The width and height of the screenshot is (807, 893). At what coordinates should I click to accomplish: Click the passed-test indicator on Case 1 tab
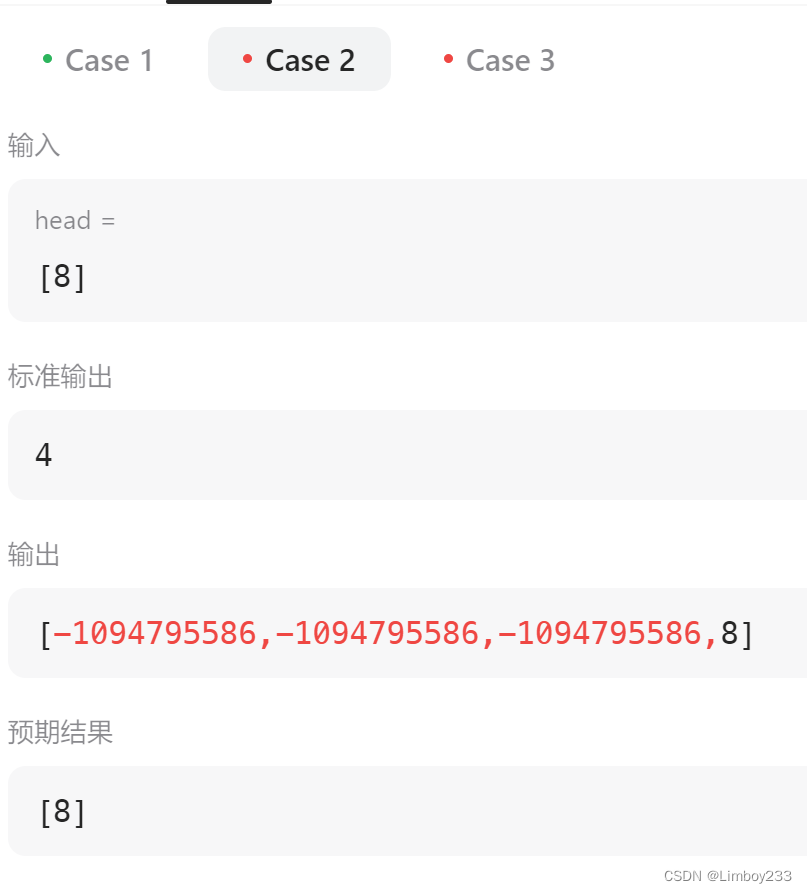[48, 60]
